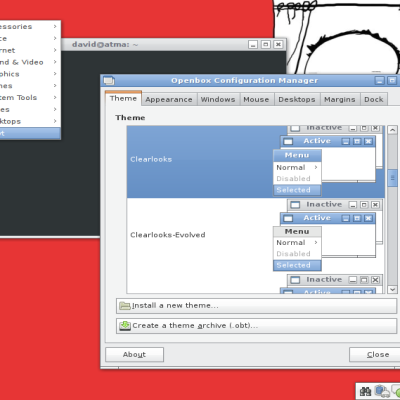The height and width of the screenshot is (400, 400).
Task: Expand the Accessories submenu arrow
Action: [x=55, y=26]
